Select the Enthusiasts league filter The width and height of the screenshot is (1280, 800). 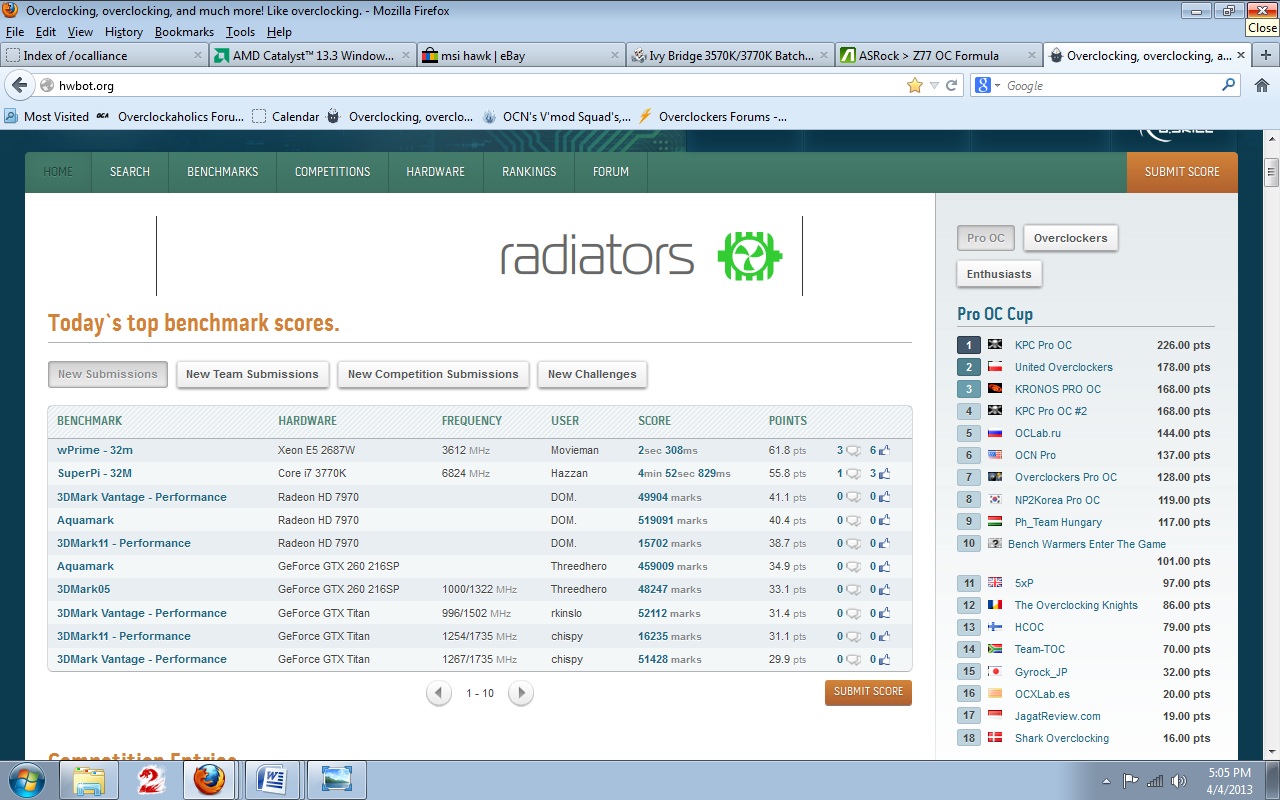pyautogui.click(x=999, y=274)
